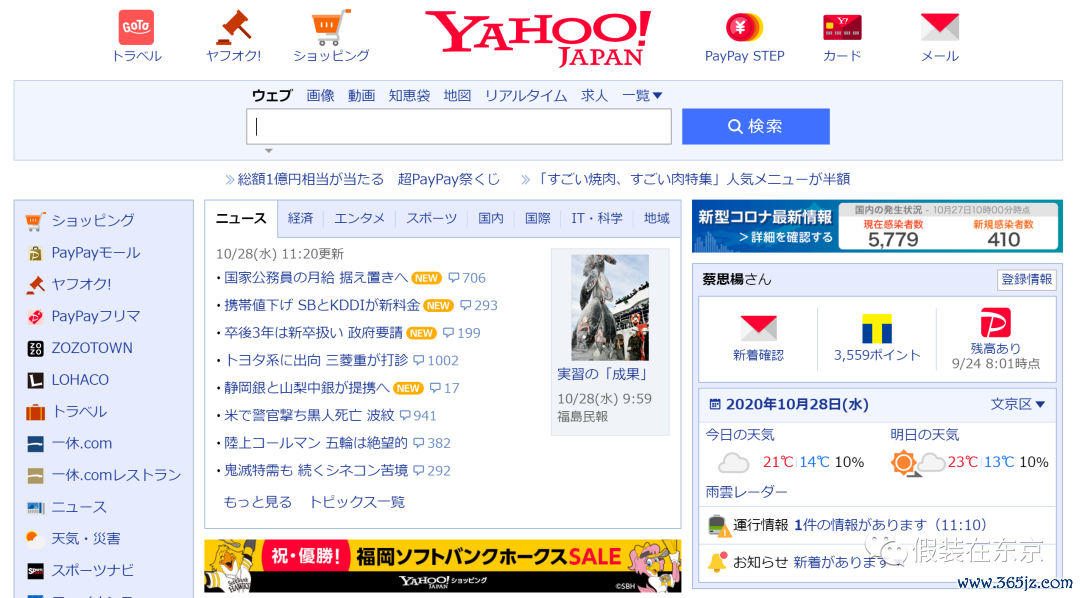Screen dimensions: 1080x598
Task: Open the 新型コロナ最新情報 banner
Action: [x=877, y=226]
